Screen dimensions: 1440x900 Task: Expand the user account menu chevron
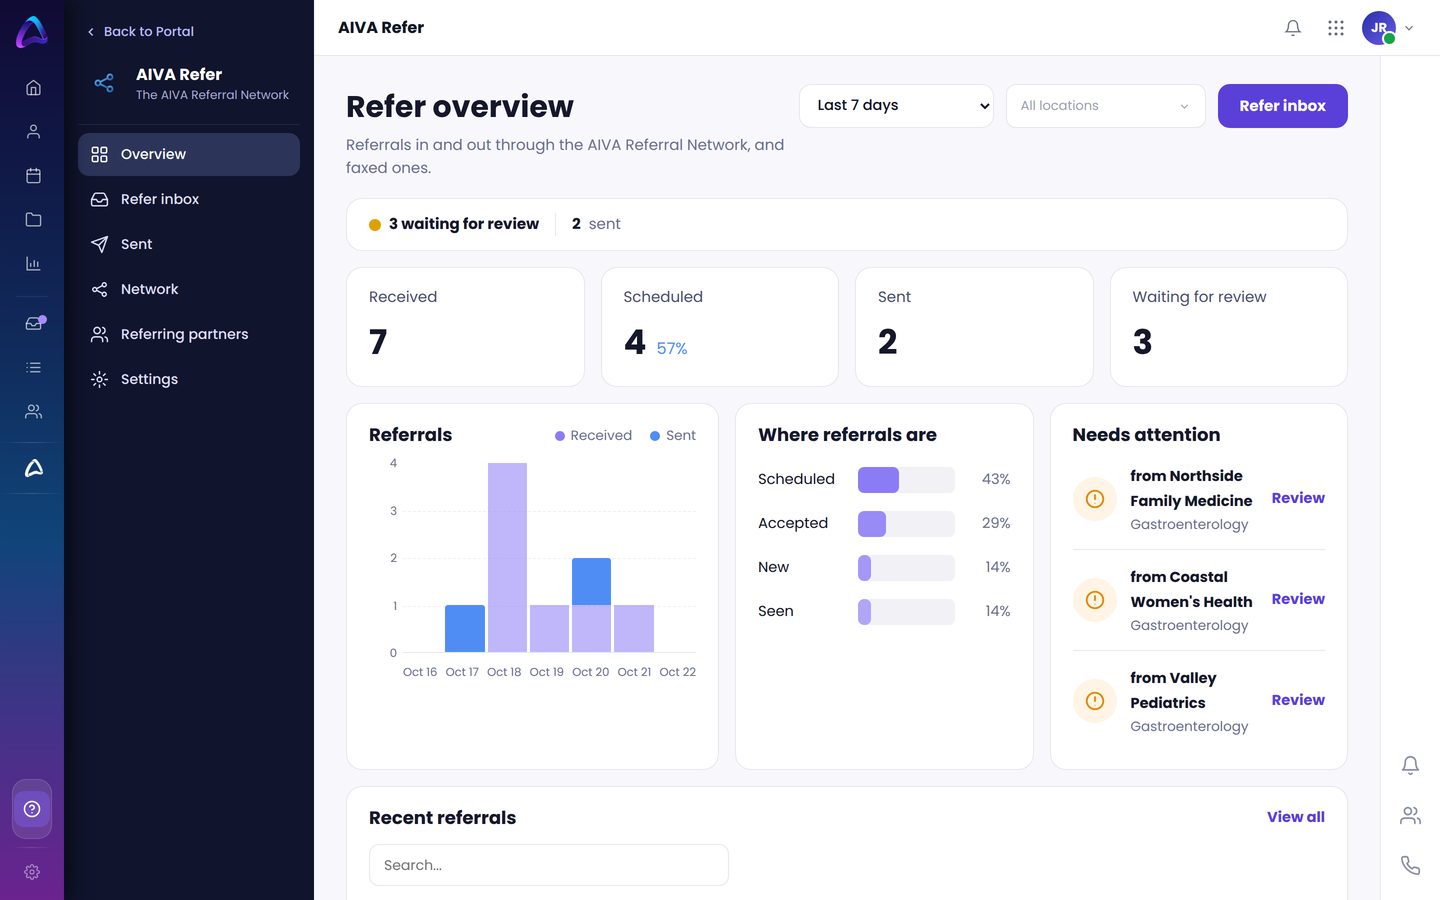(1409, 28)
